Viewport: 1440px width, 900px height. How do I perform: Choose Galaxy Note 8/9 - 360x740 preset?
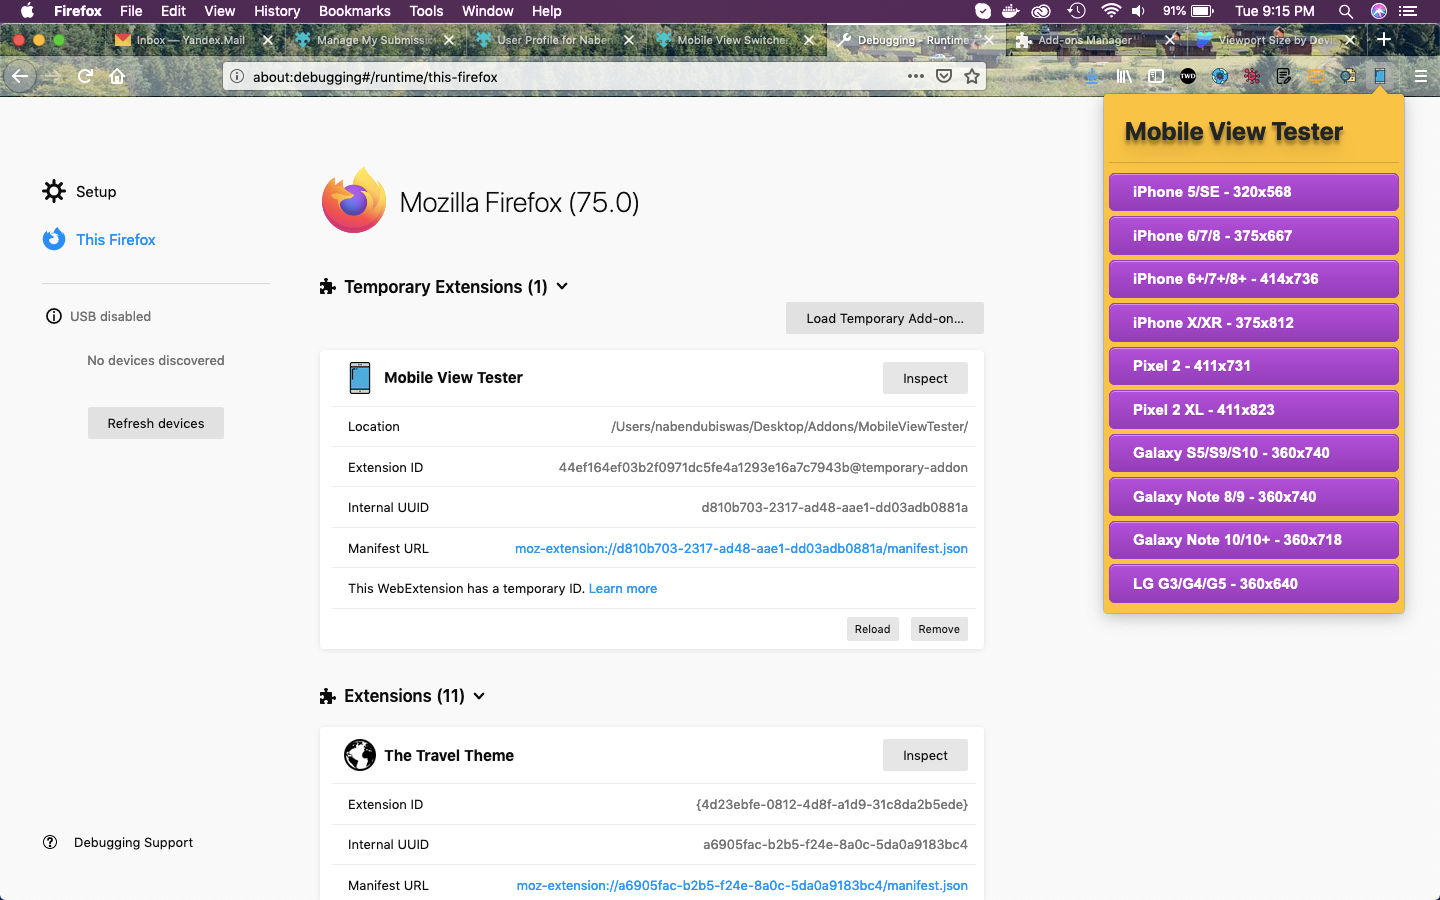tap(1254, 497)
